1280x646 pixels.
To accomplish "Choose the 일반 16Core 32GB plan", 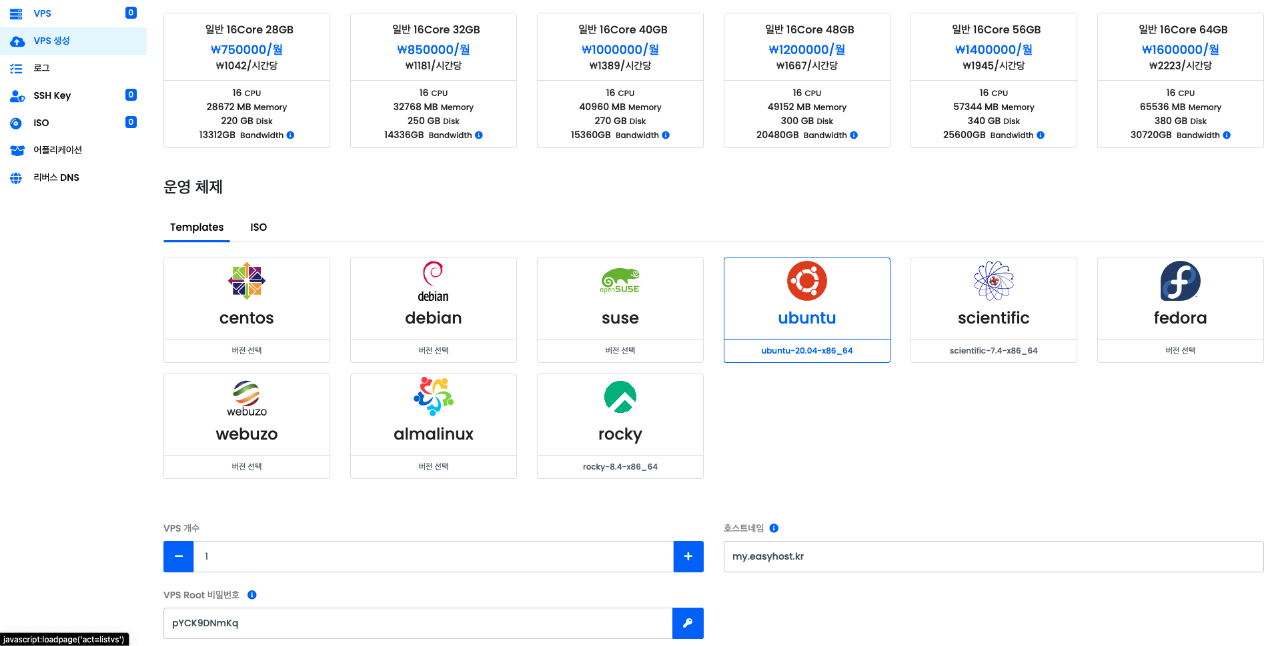I will [433, 80].
